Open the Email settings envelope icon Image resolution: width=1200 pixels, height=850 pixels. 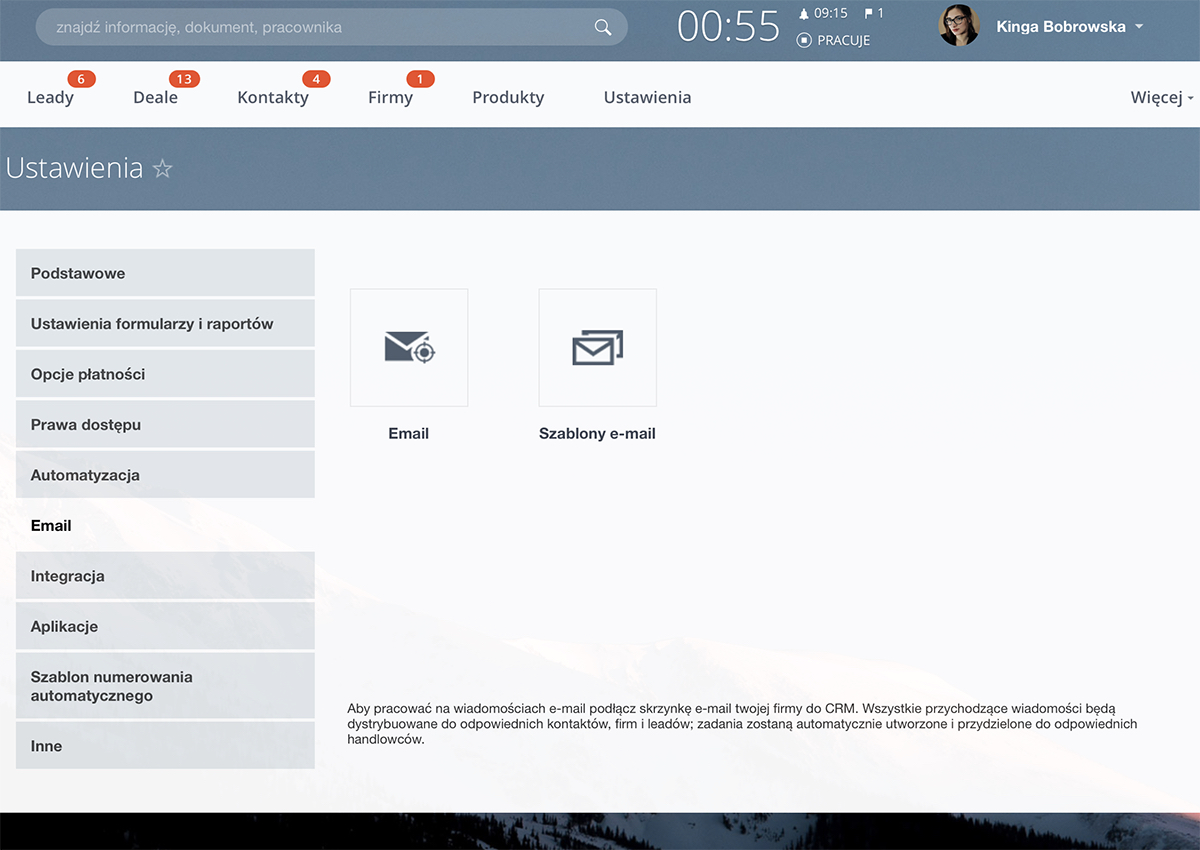coord(409,348)
